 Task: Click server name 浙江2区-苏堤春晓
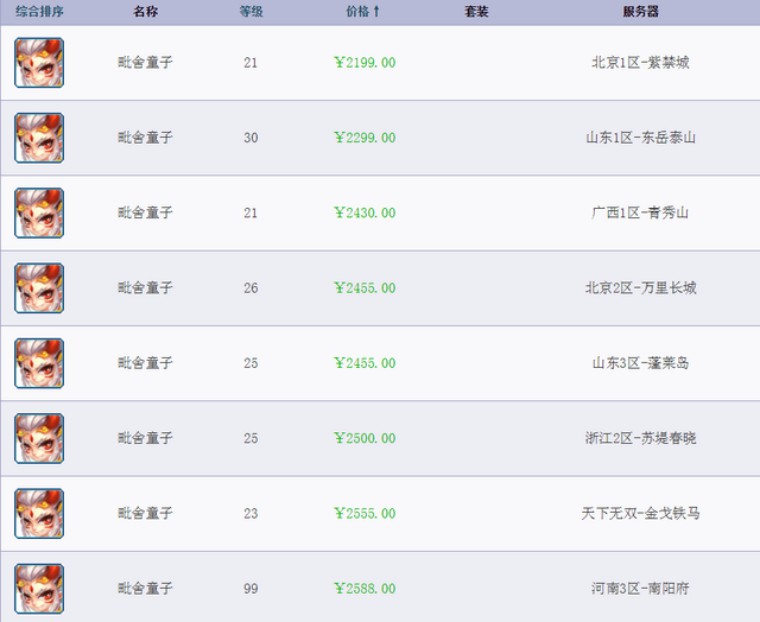tap(640, 438)
